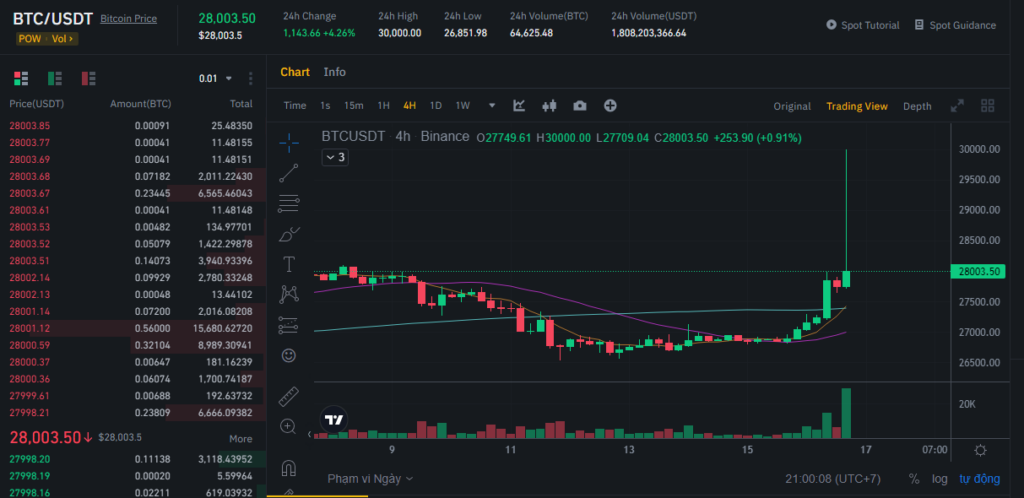1024x498 pixels.
Task: Click the sell order price 28003.85
Action: click(29, 126)
